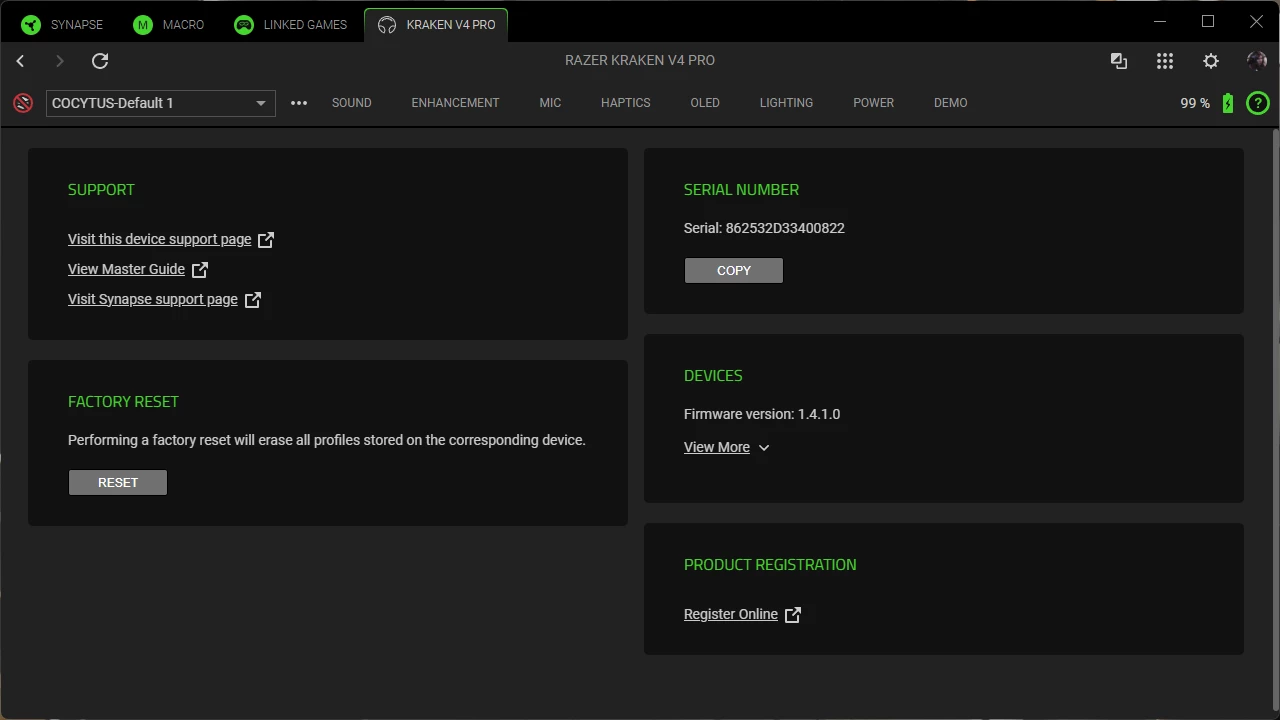Minimize the Synapse window
The image size is (1280, 720).
click(x=1160, y=21)
